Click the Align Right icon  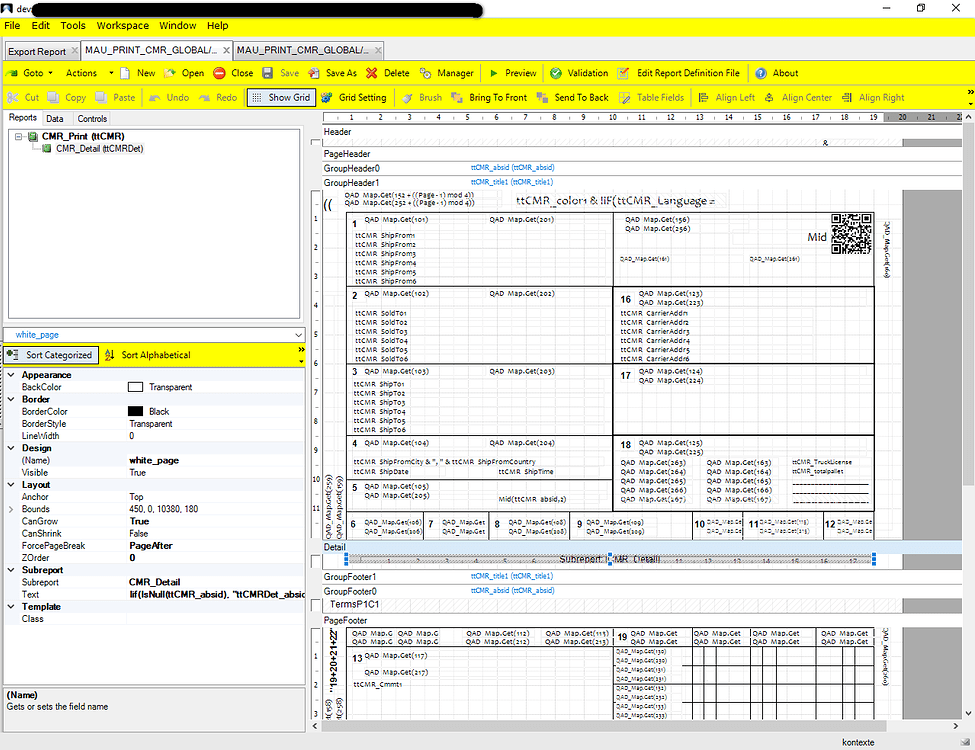click(x=847, y=98)
